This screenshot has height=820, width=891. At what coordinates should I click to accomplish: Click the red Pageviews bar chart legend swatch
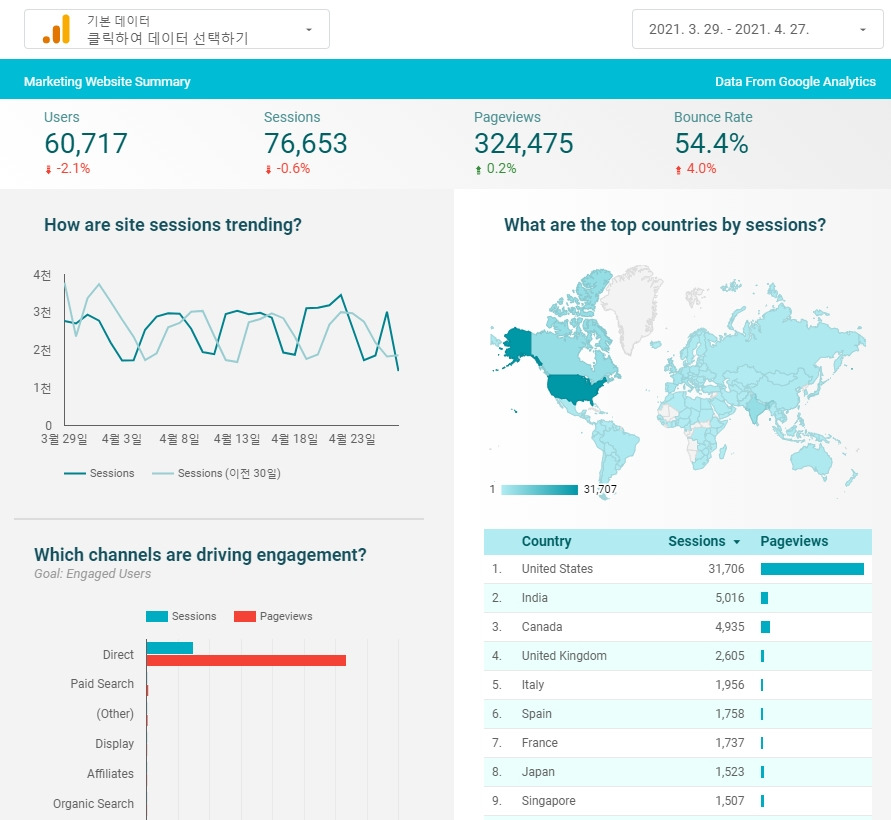pyautogui.click(x=245, y=617)
